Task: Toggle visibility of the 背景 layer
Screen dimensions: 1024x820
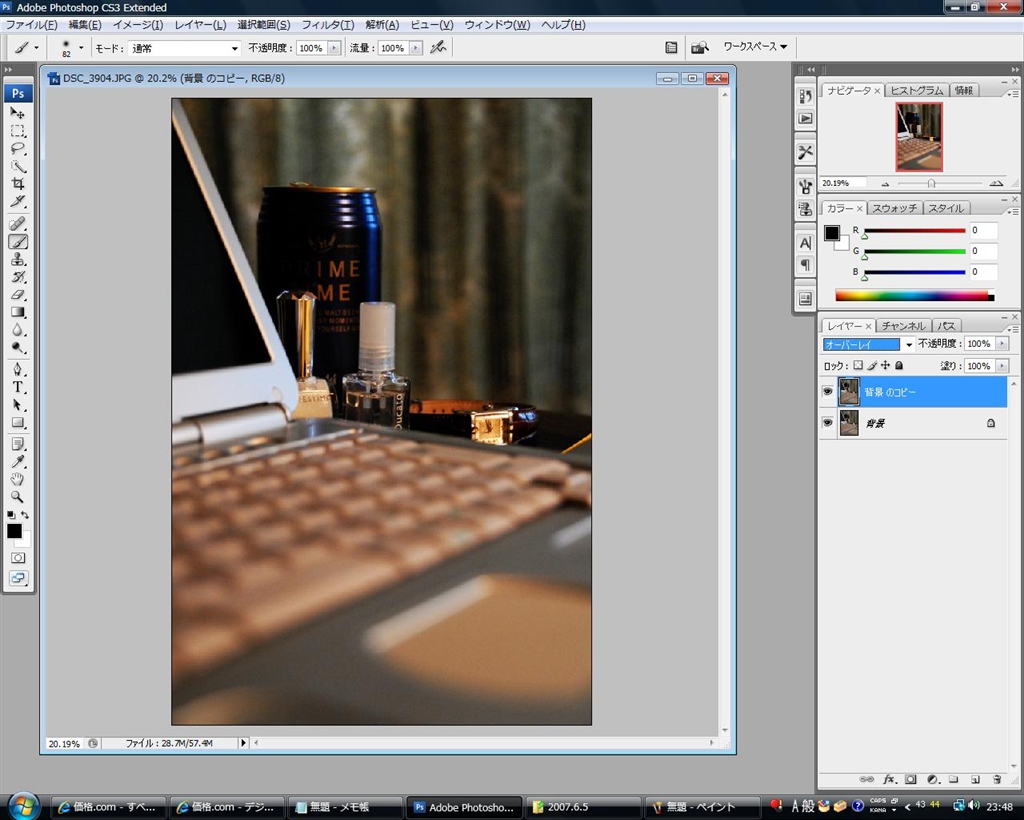Action: click(x=827, y=423)
